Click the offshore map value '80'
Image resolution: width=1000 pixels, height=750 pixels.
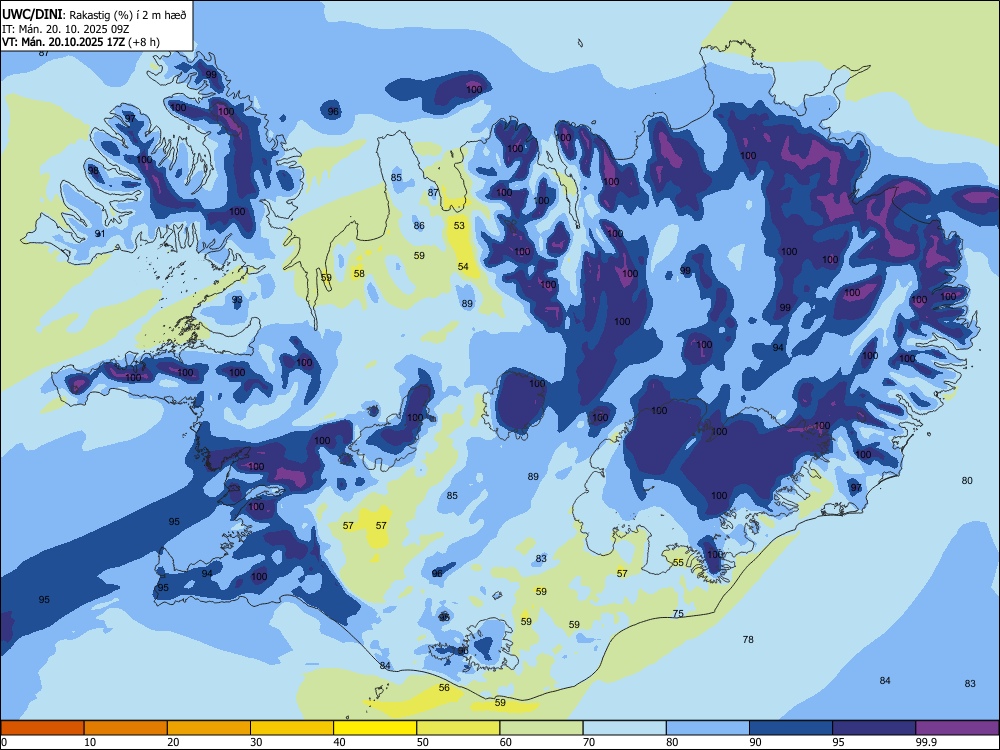[x=967, y=481]
